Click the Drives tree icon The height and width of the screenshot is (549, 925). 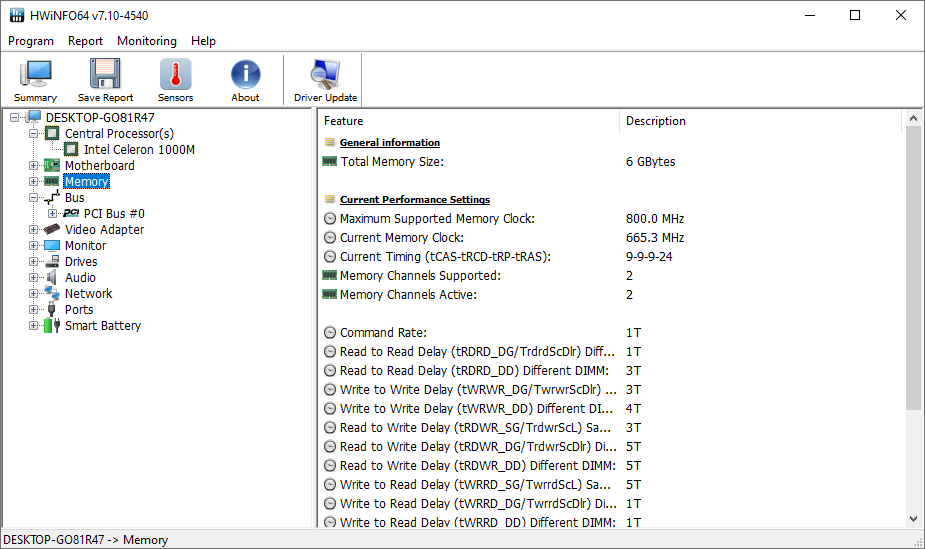(53, 261)
